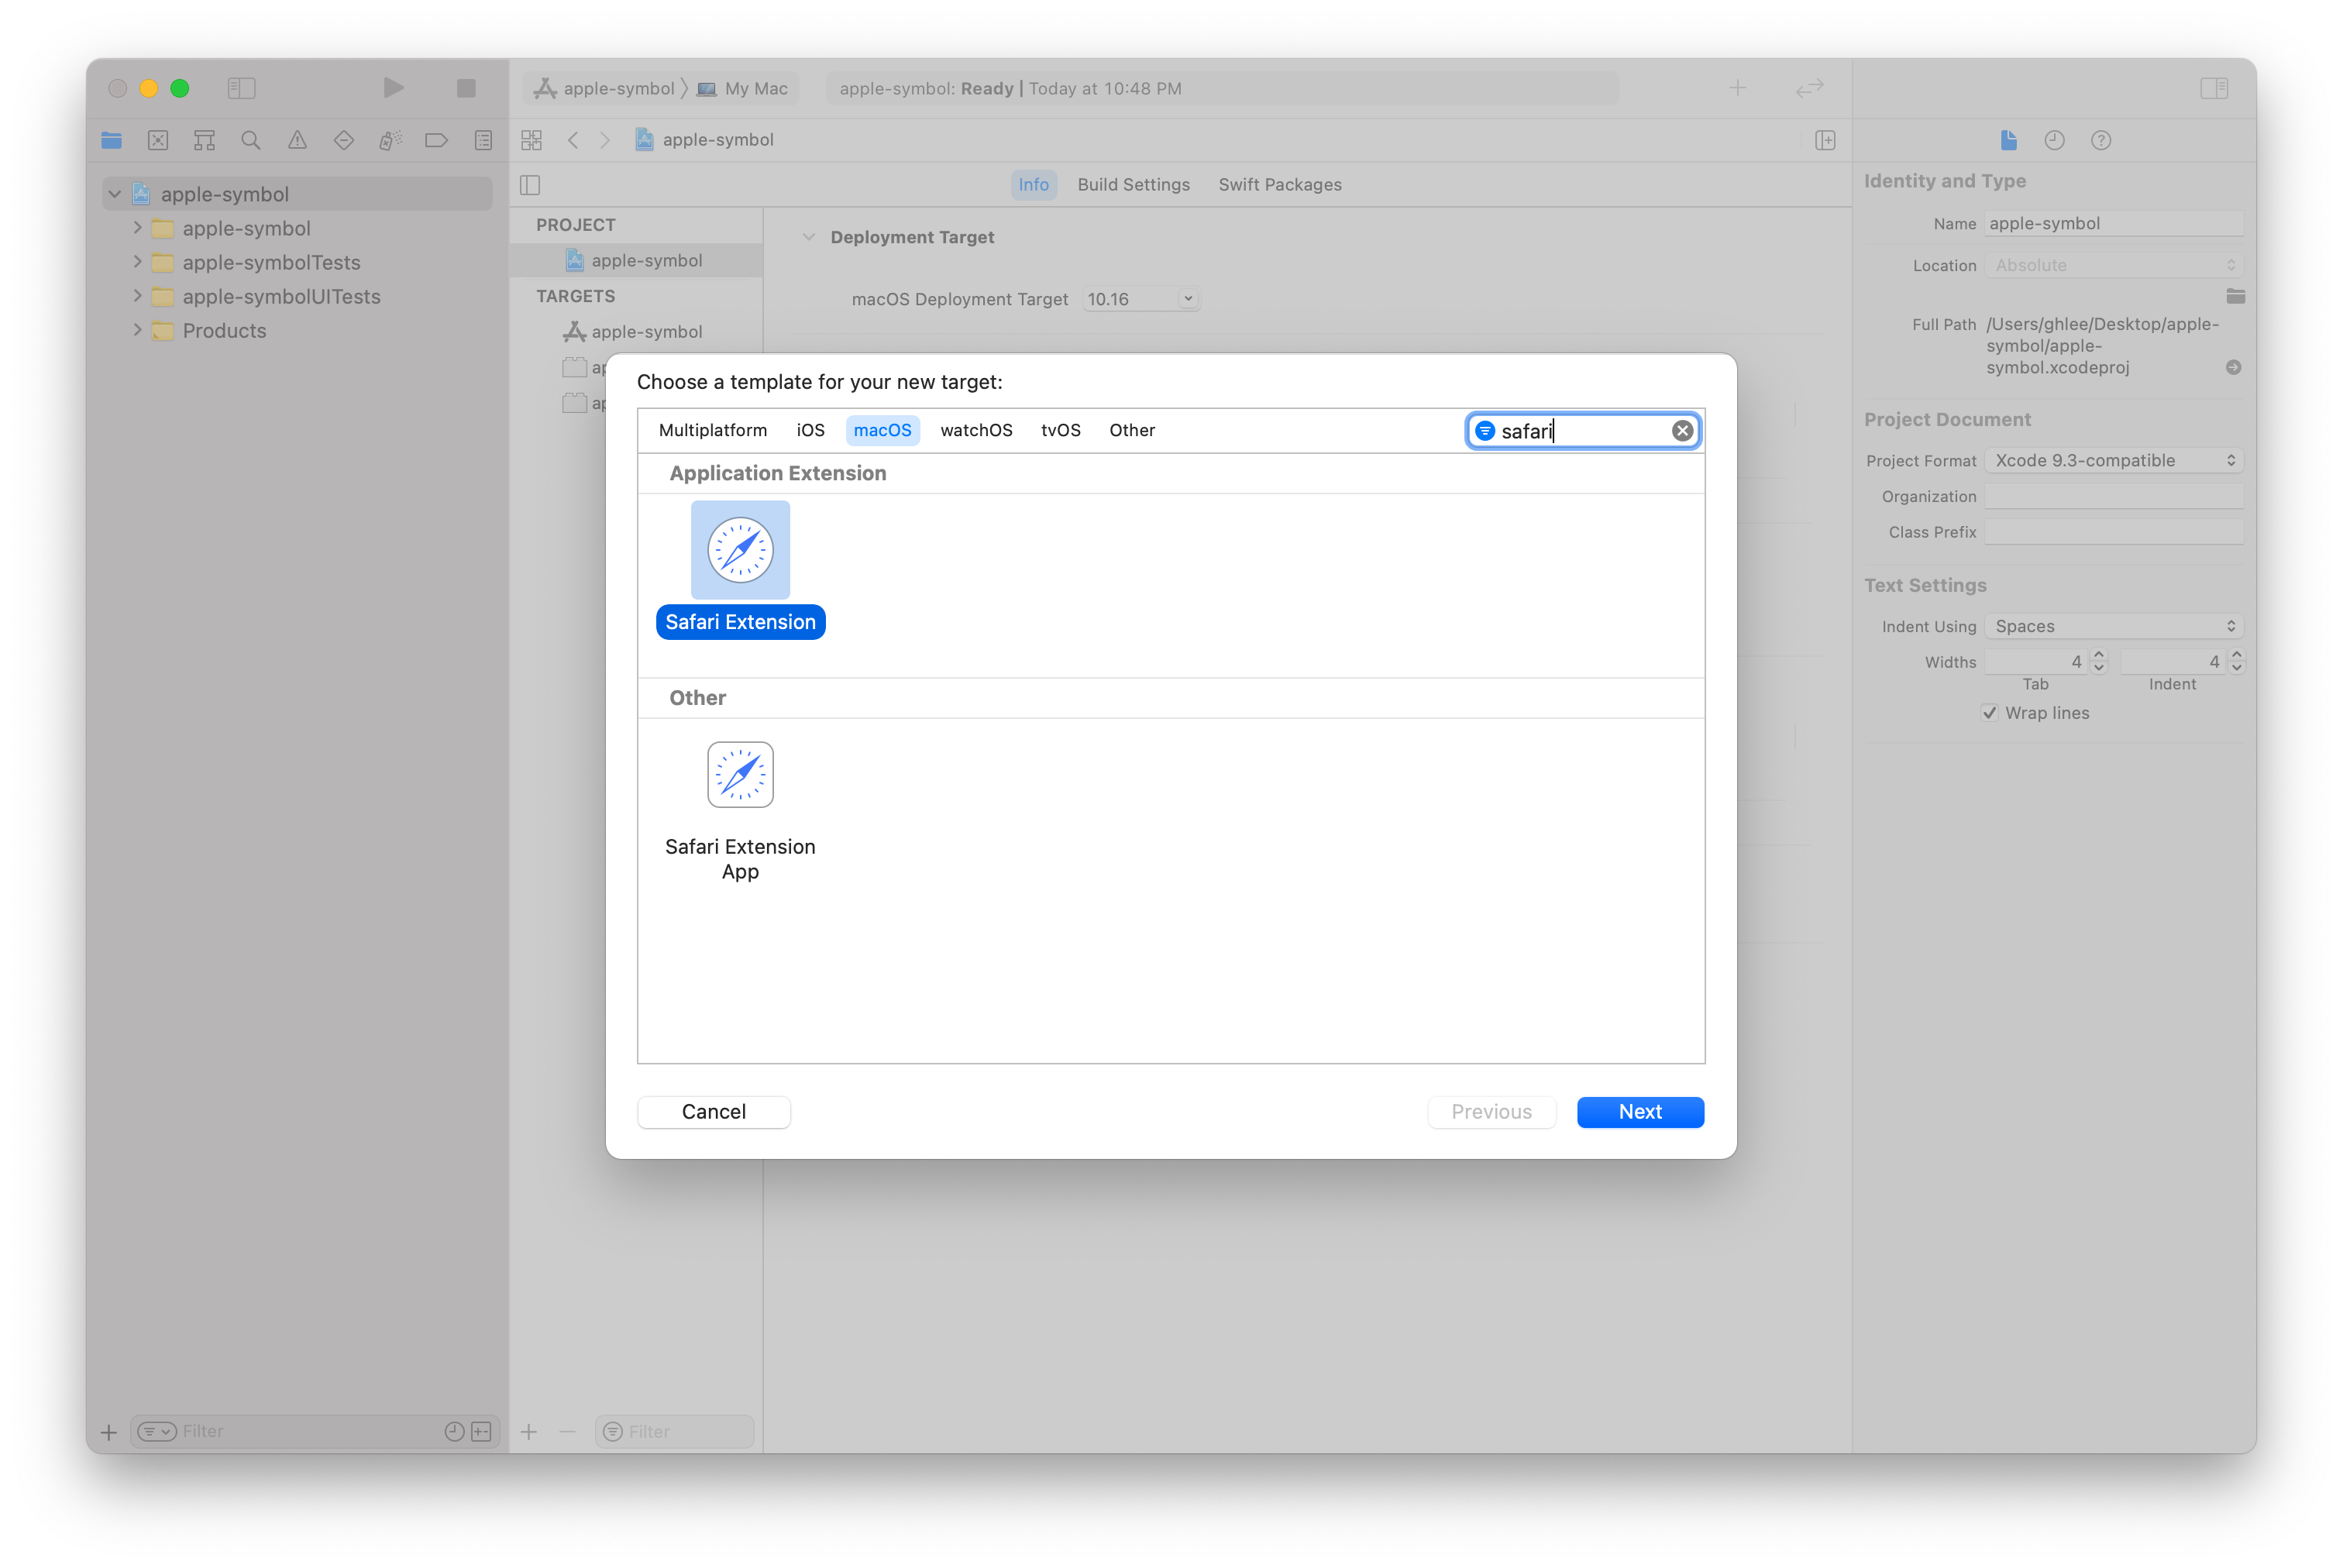
Task: Click the Cancel button
Action: click(714, 1112)
